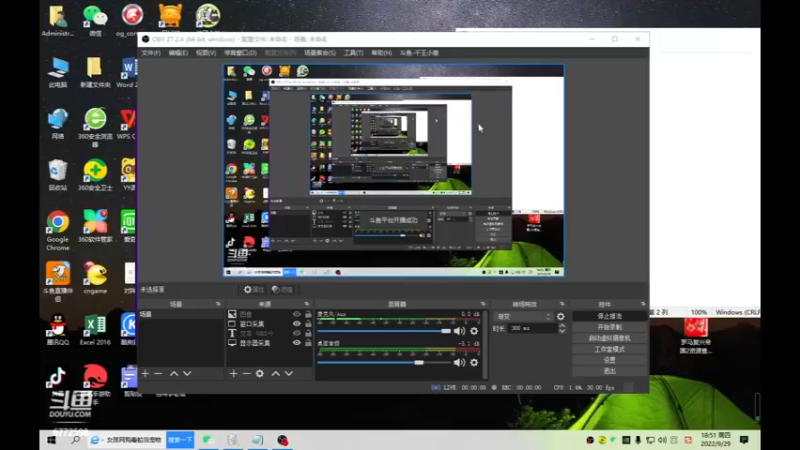Click the 停止推流 stop streaming button
The height and width of the screenshot is (450, 800).
coord(609,316)
